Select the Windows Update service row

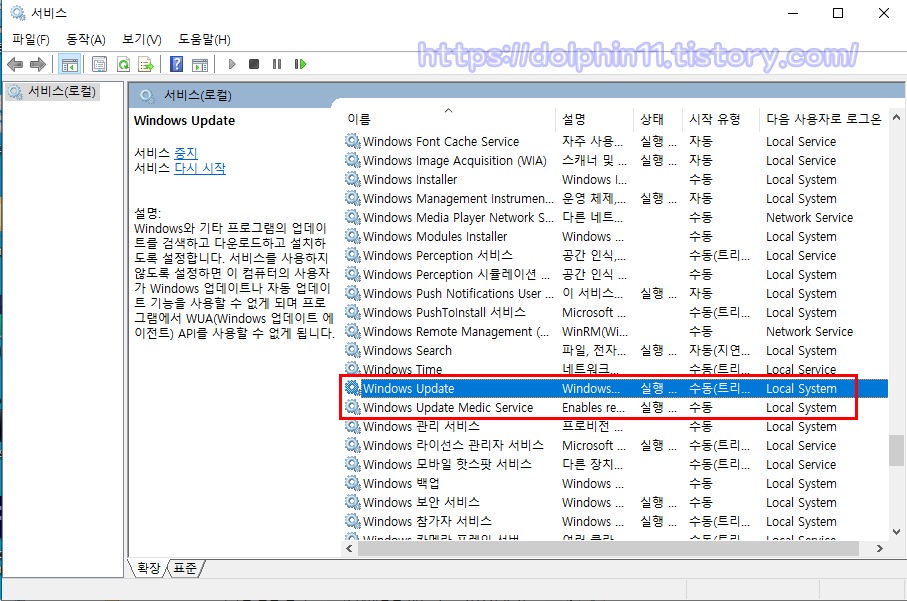pos(615,388)
